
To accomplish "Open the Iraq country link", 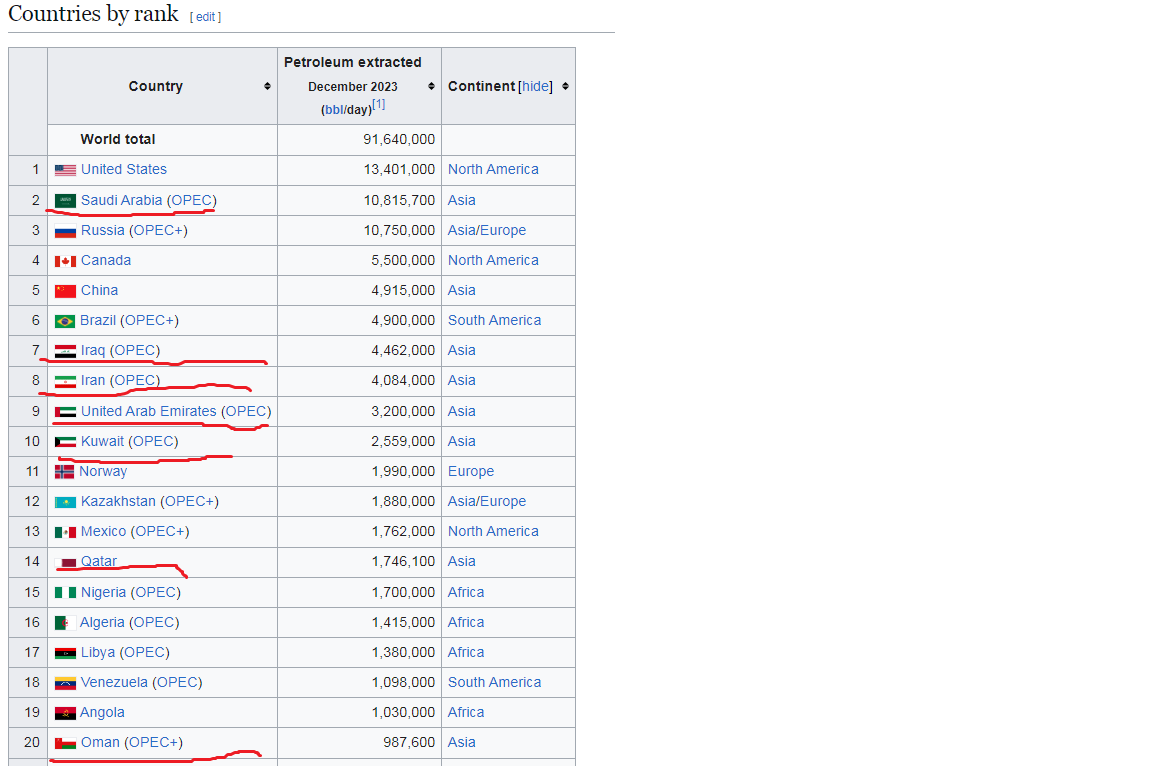I will [93, 351].
